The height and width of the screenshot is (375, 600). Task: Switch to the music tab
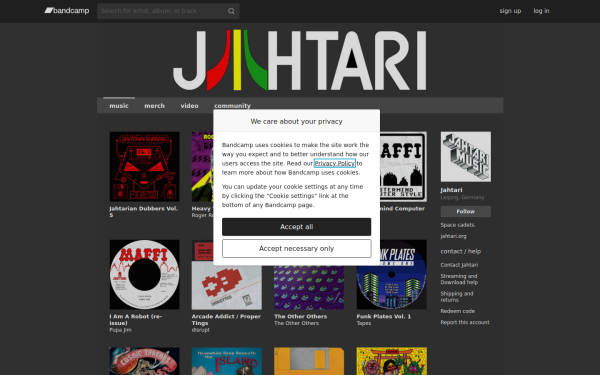pyautogui.click(x=119, y=106)
